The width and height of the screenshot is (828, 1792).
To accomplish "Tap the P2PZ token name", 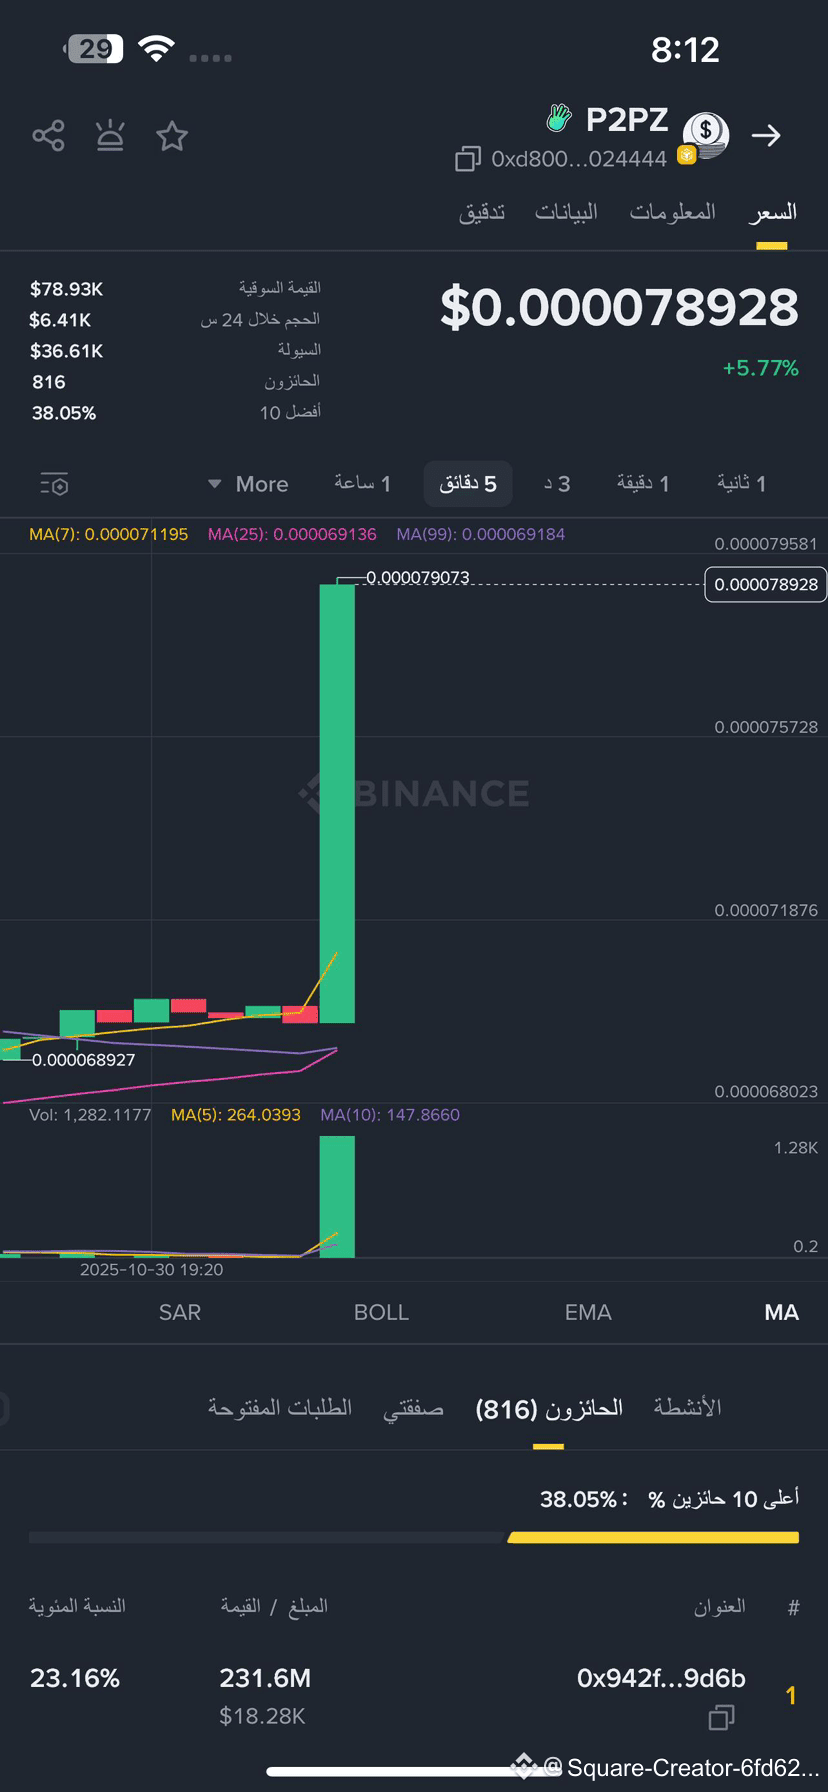I will (x=626, y=120).
